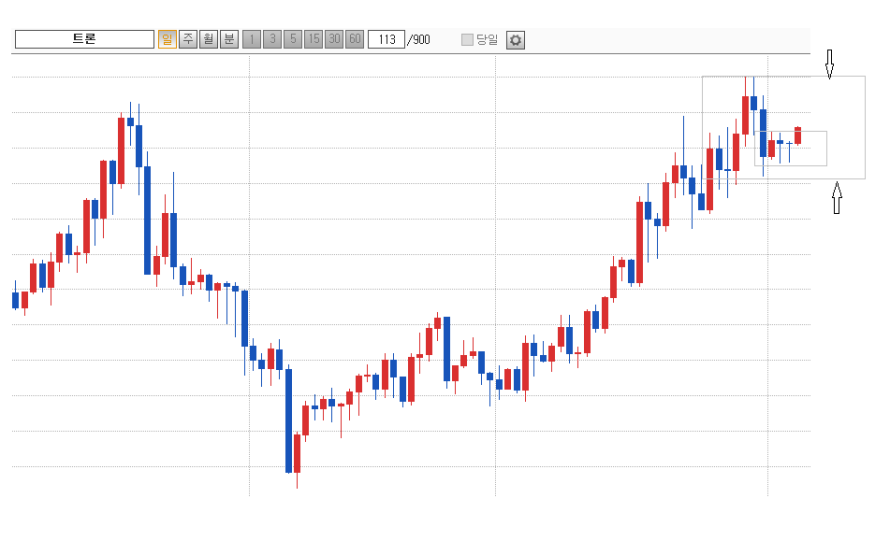This screenshot has height=555, width=890.
Task: Choose the 5-minute interval button
Action: [292, 40]
